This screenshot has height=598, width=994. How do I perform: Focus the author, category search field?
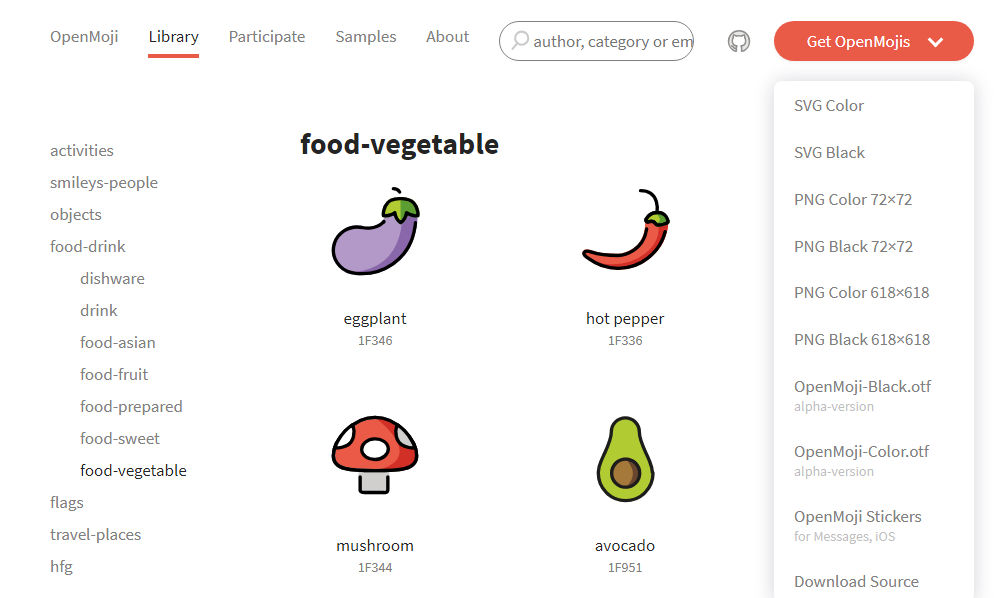(612, 42)
